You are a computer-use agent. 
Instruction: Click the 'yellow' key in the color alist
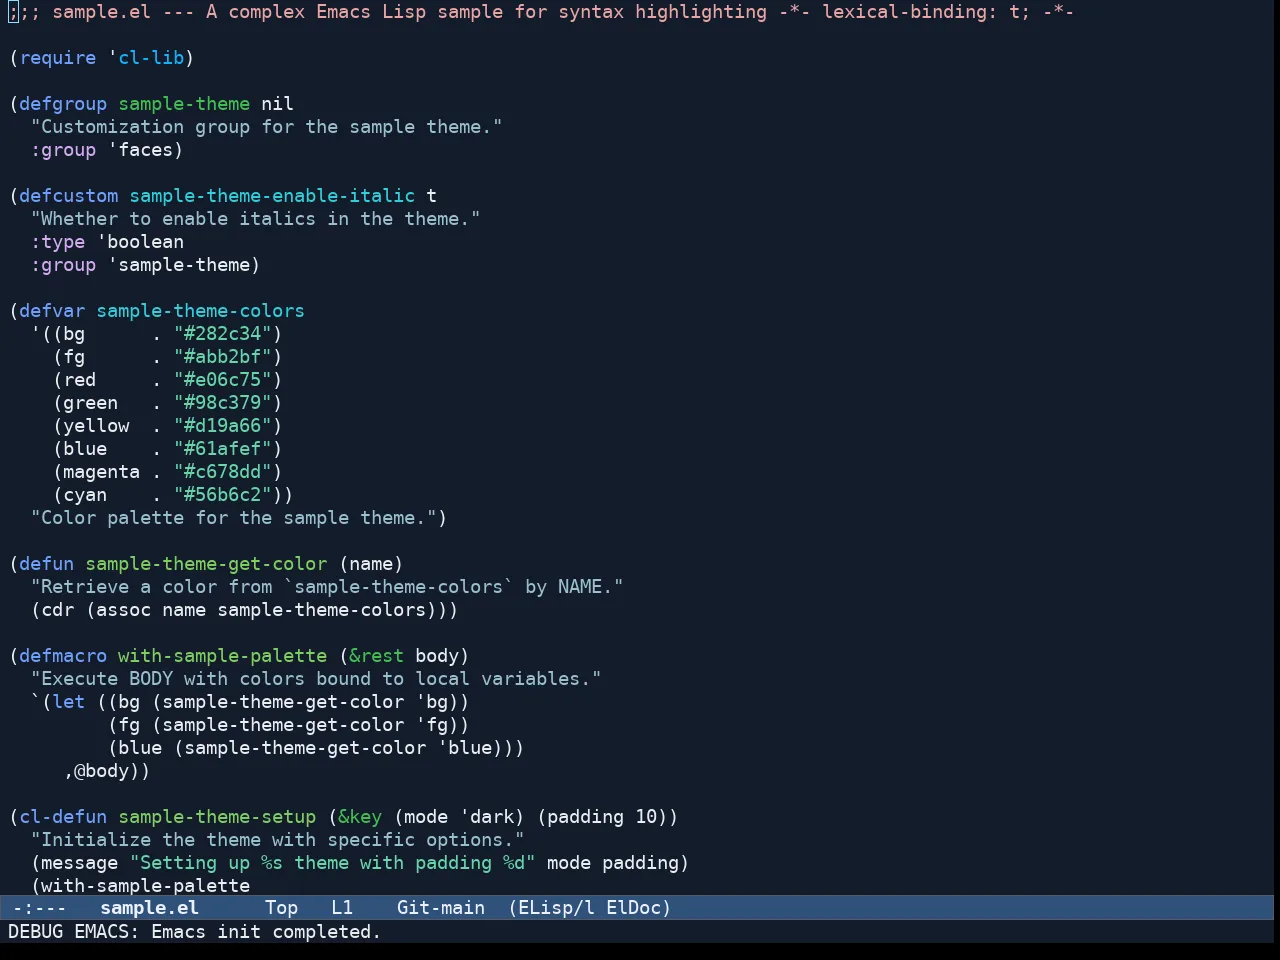[96, 426]
